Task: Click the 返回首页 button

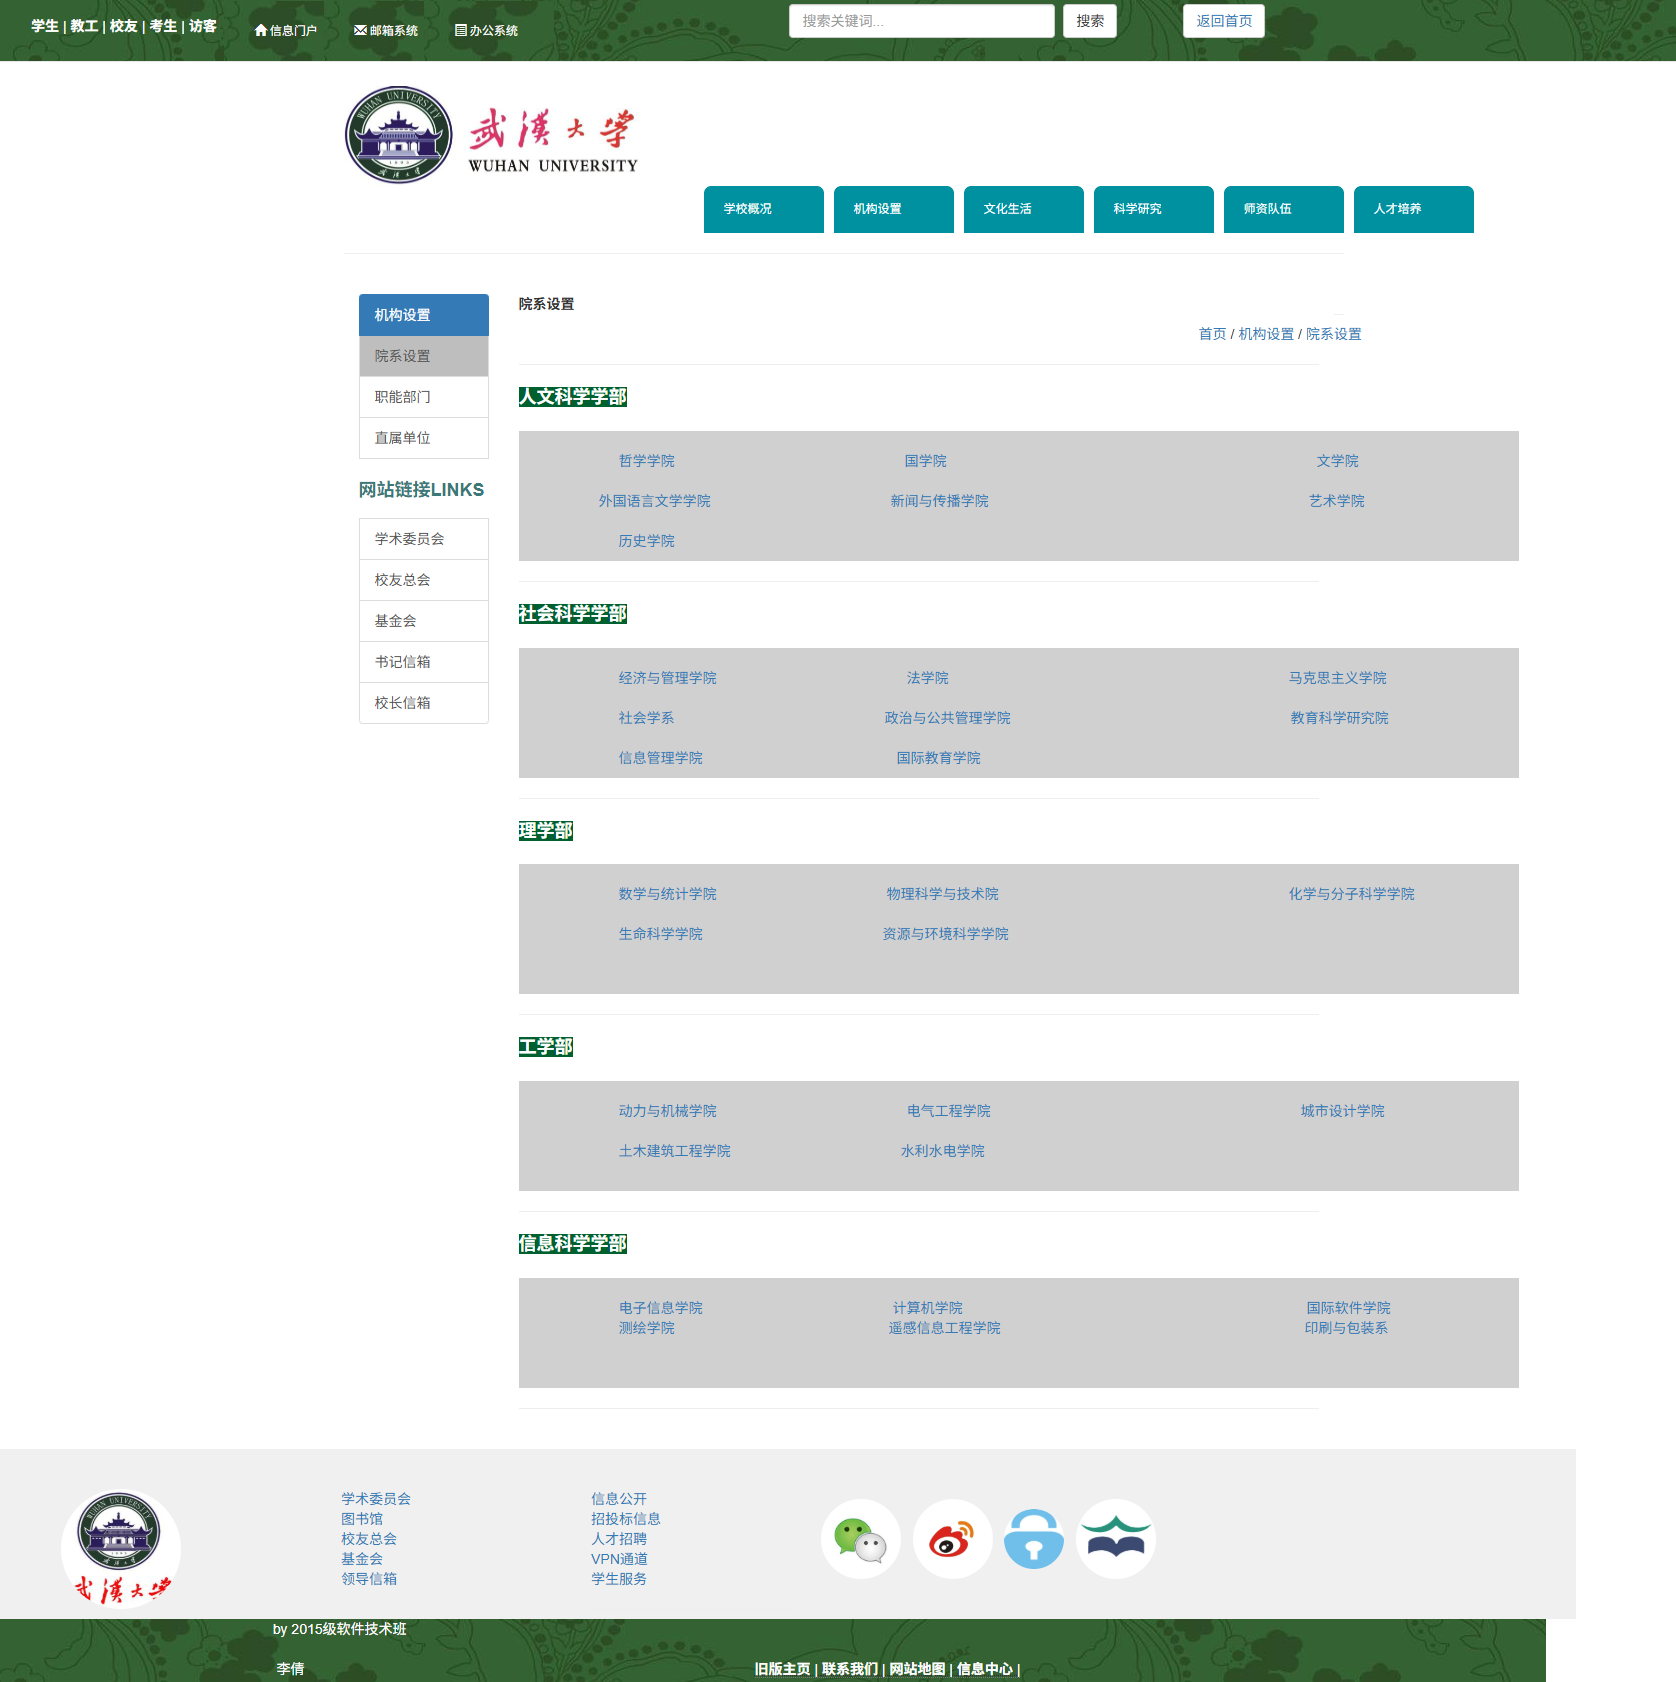Action: [x=1224, y=21]
